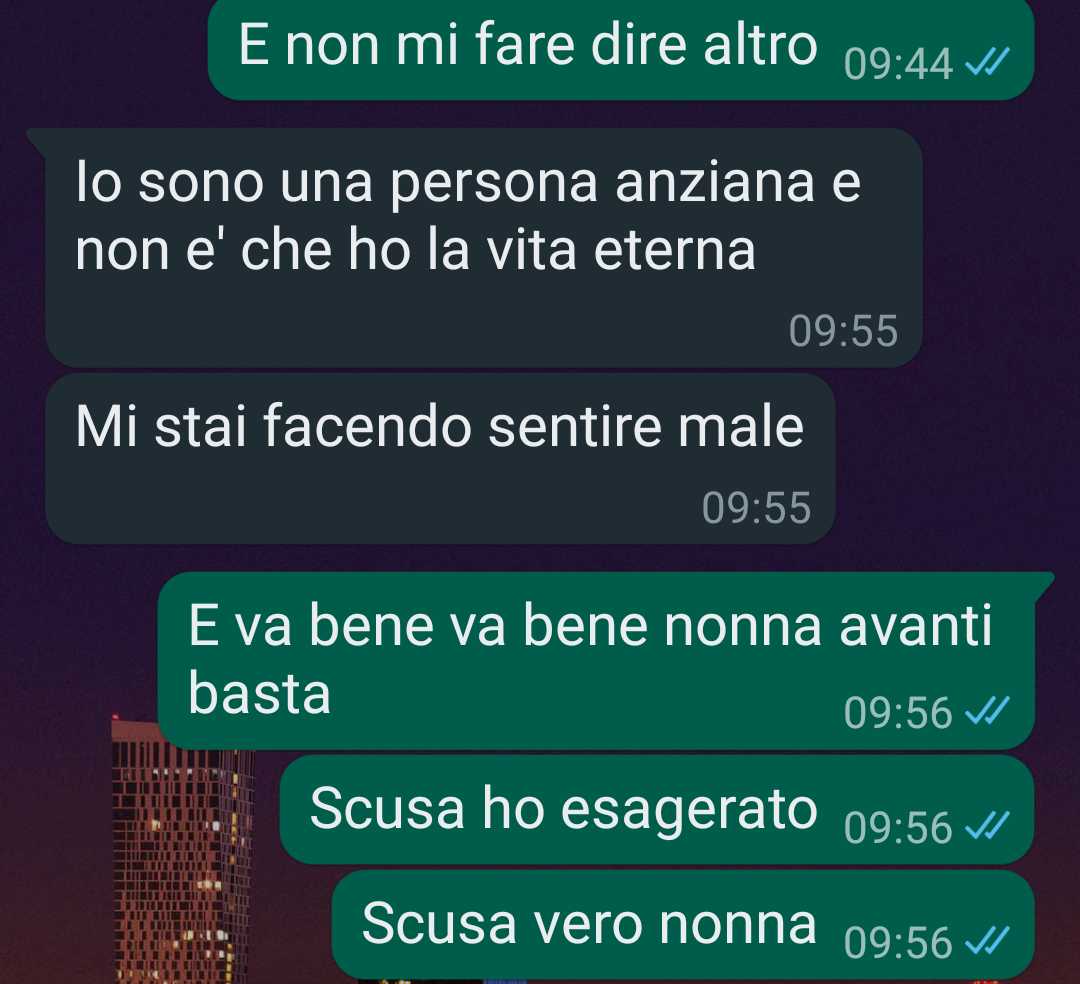Select the 'E va bene va bene nonna' message
The image size is (1080, 984).
(x=596, y=660)
